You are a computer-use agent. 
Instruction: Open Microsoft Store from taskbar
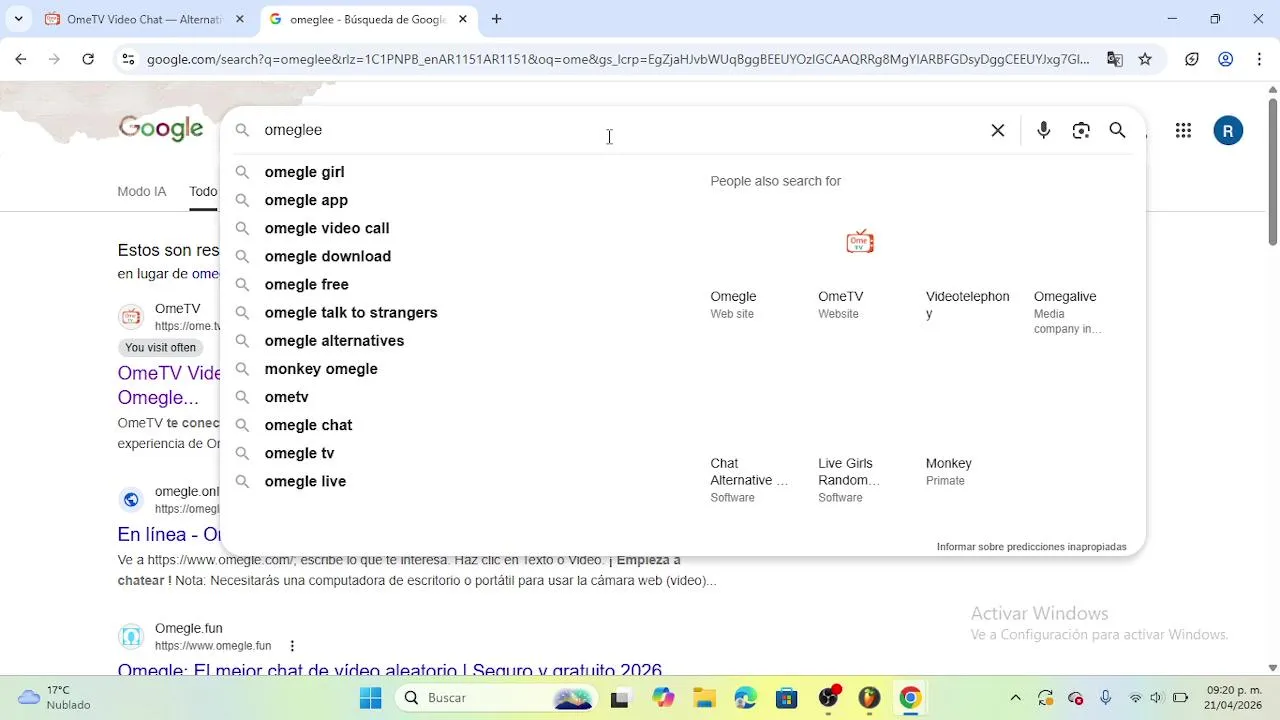pos(786,698)
